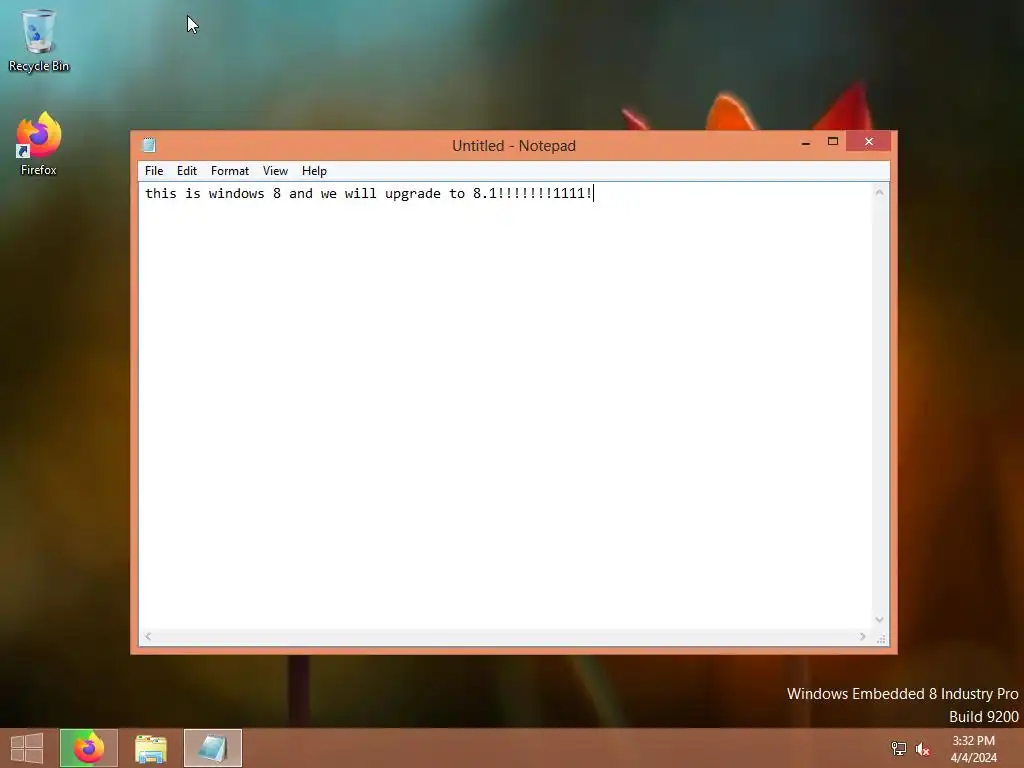Viewport: 1024px width, 768px height.
Task: Open File Explorer from the taskbar
Action: (151, 748)
